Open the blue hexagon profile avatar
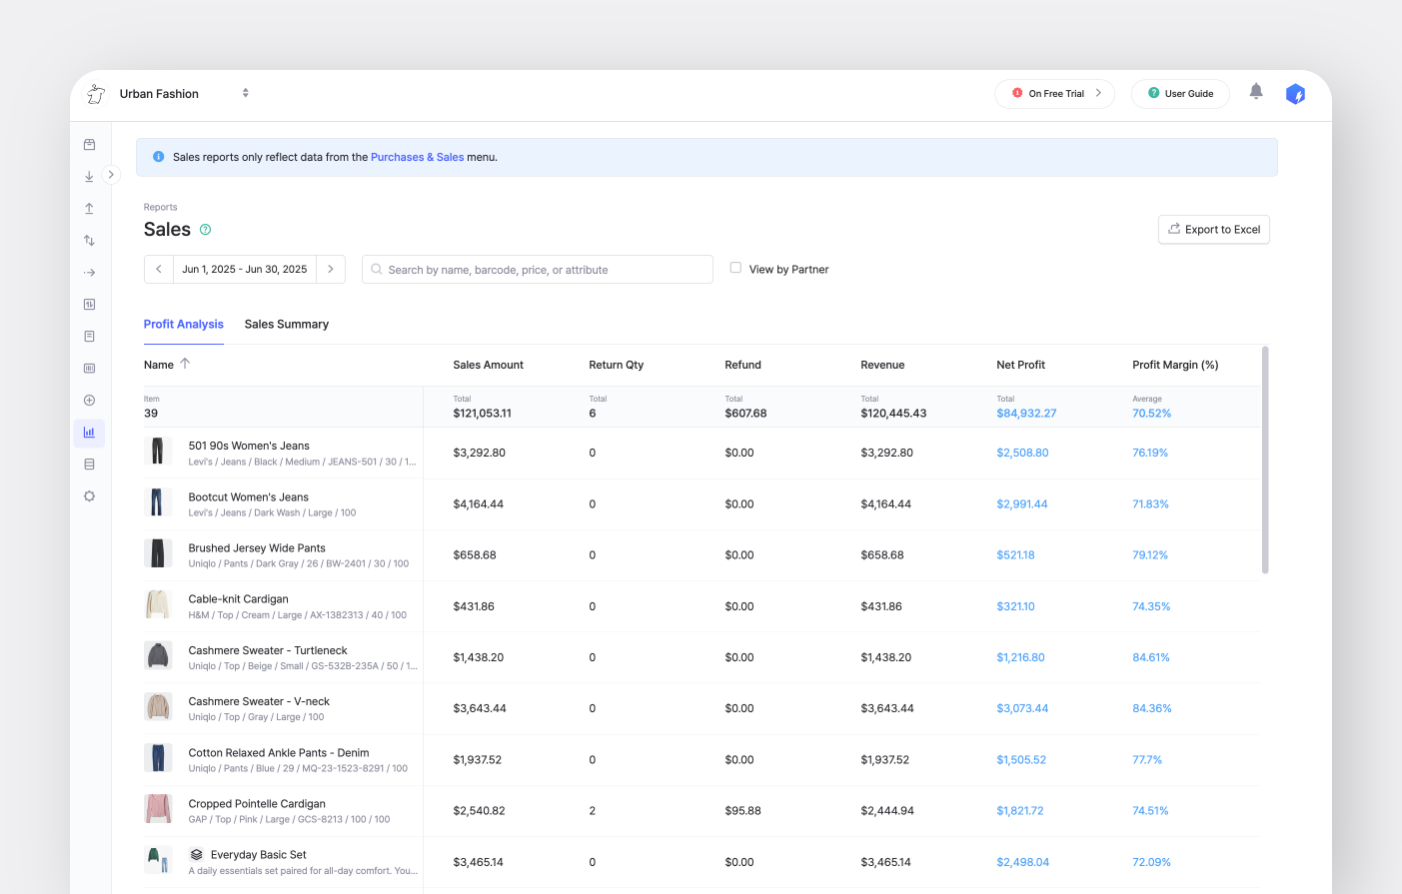1402x894 pixels. pos(1295,94)
